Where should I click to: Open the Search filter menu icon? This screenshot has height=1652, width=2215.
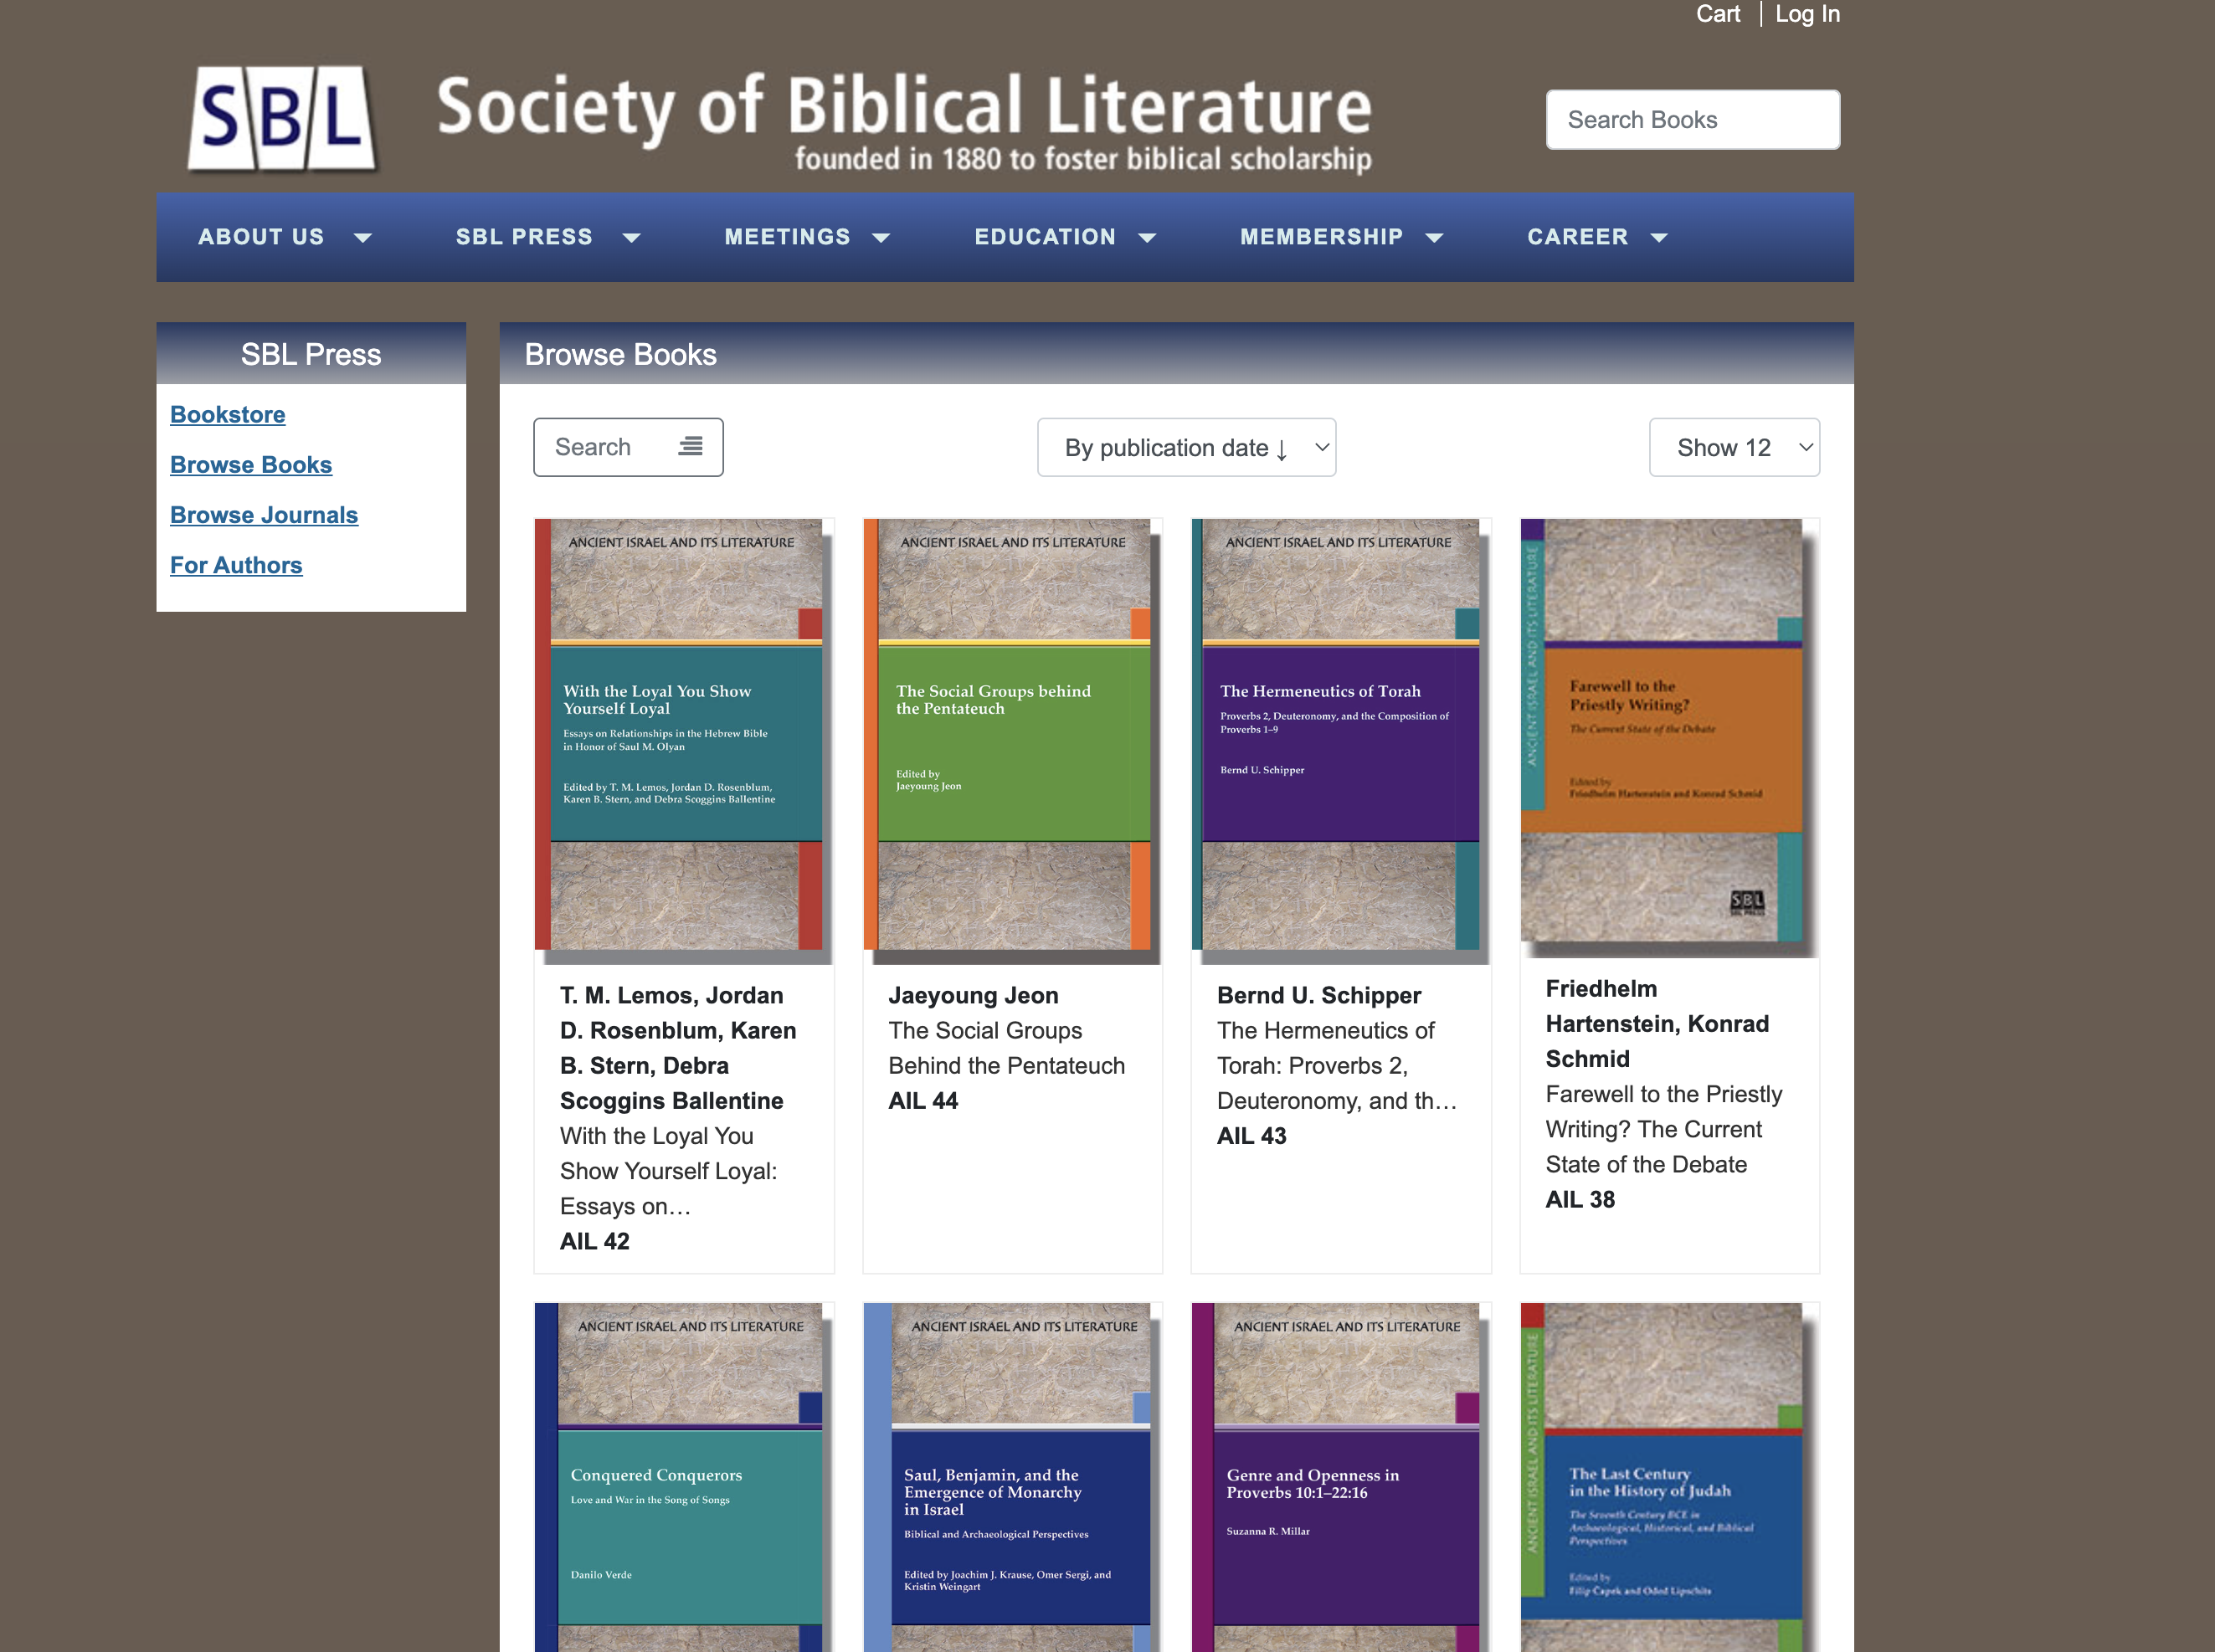tap(690, 446)
